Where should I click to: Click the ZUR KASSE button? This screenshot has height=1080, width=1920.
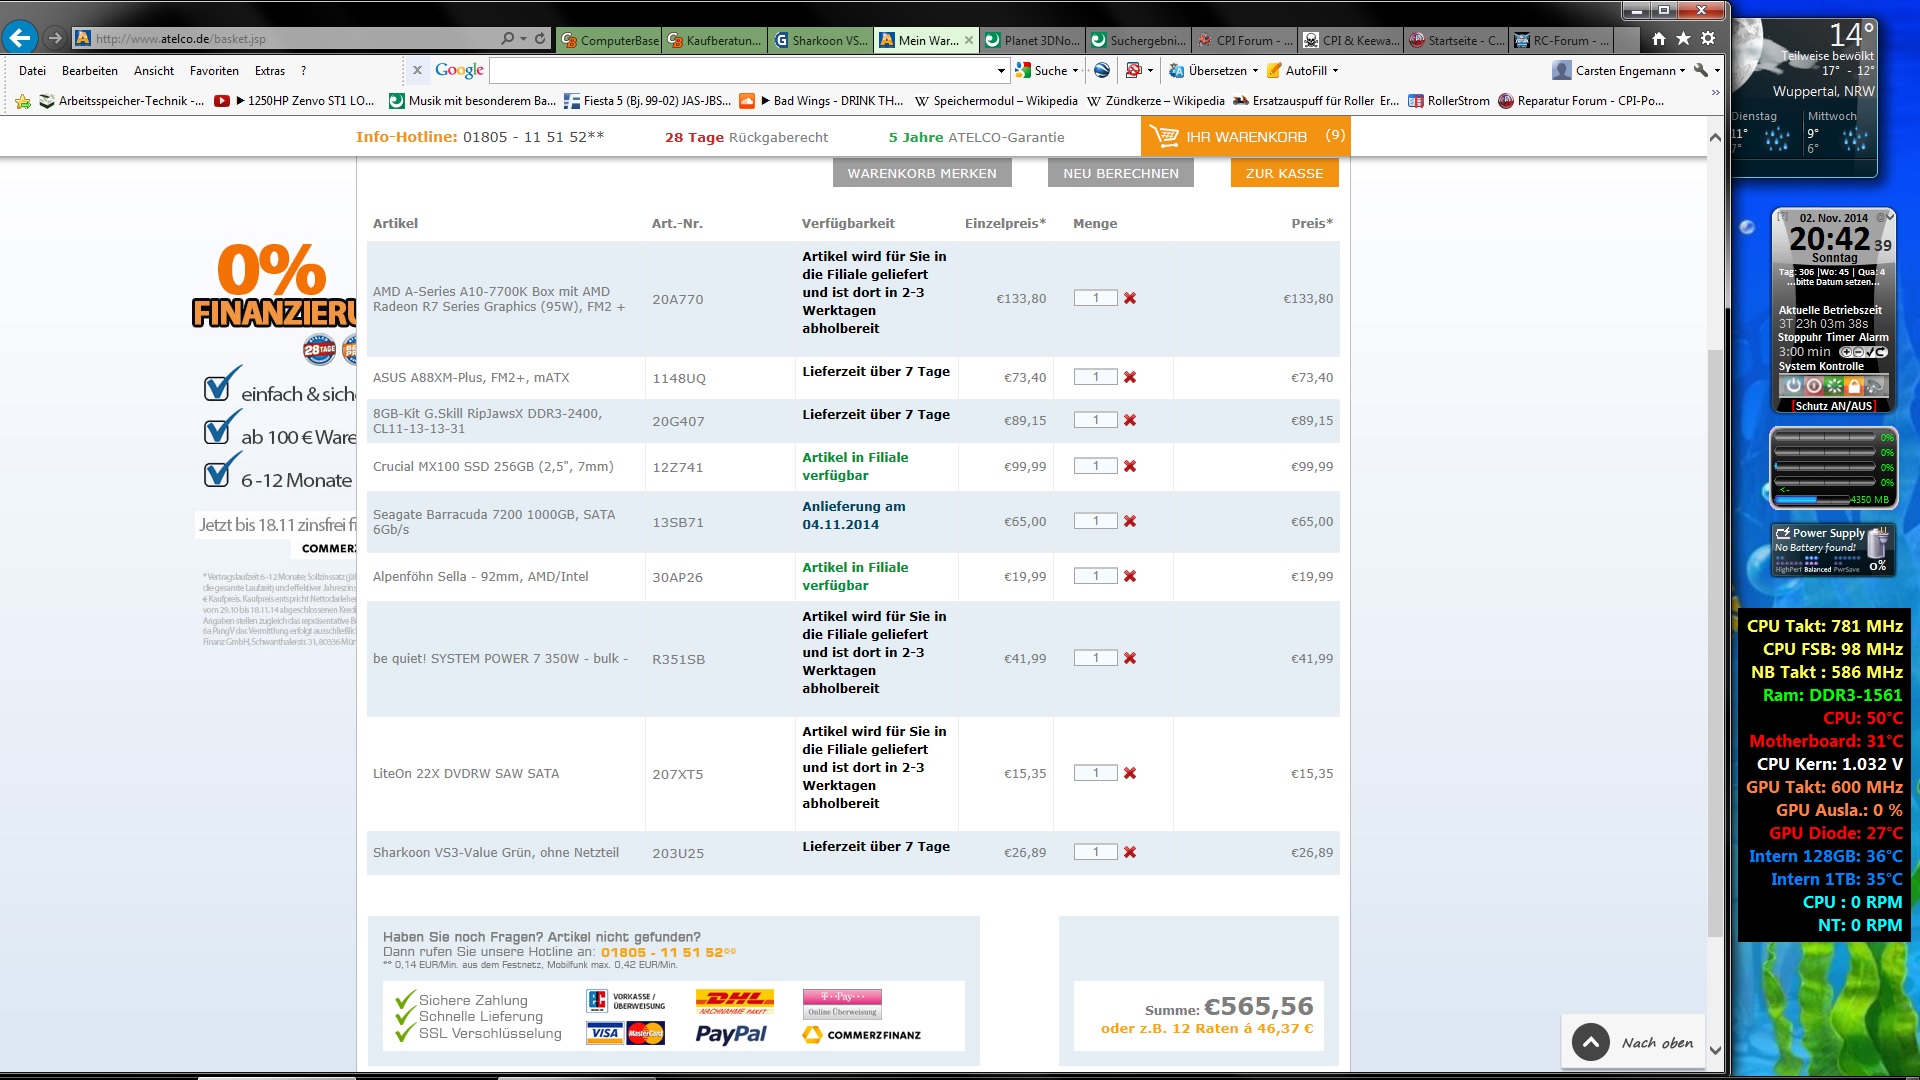1284,173
